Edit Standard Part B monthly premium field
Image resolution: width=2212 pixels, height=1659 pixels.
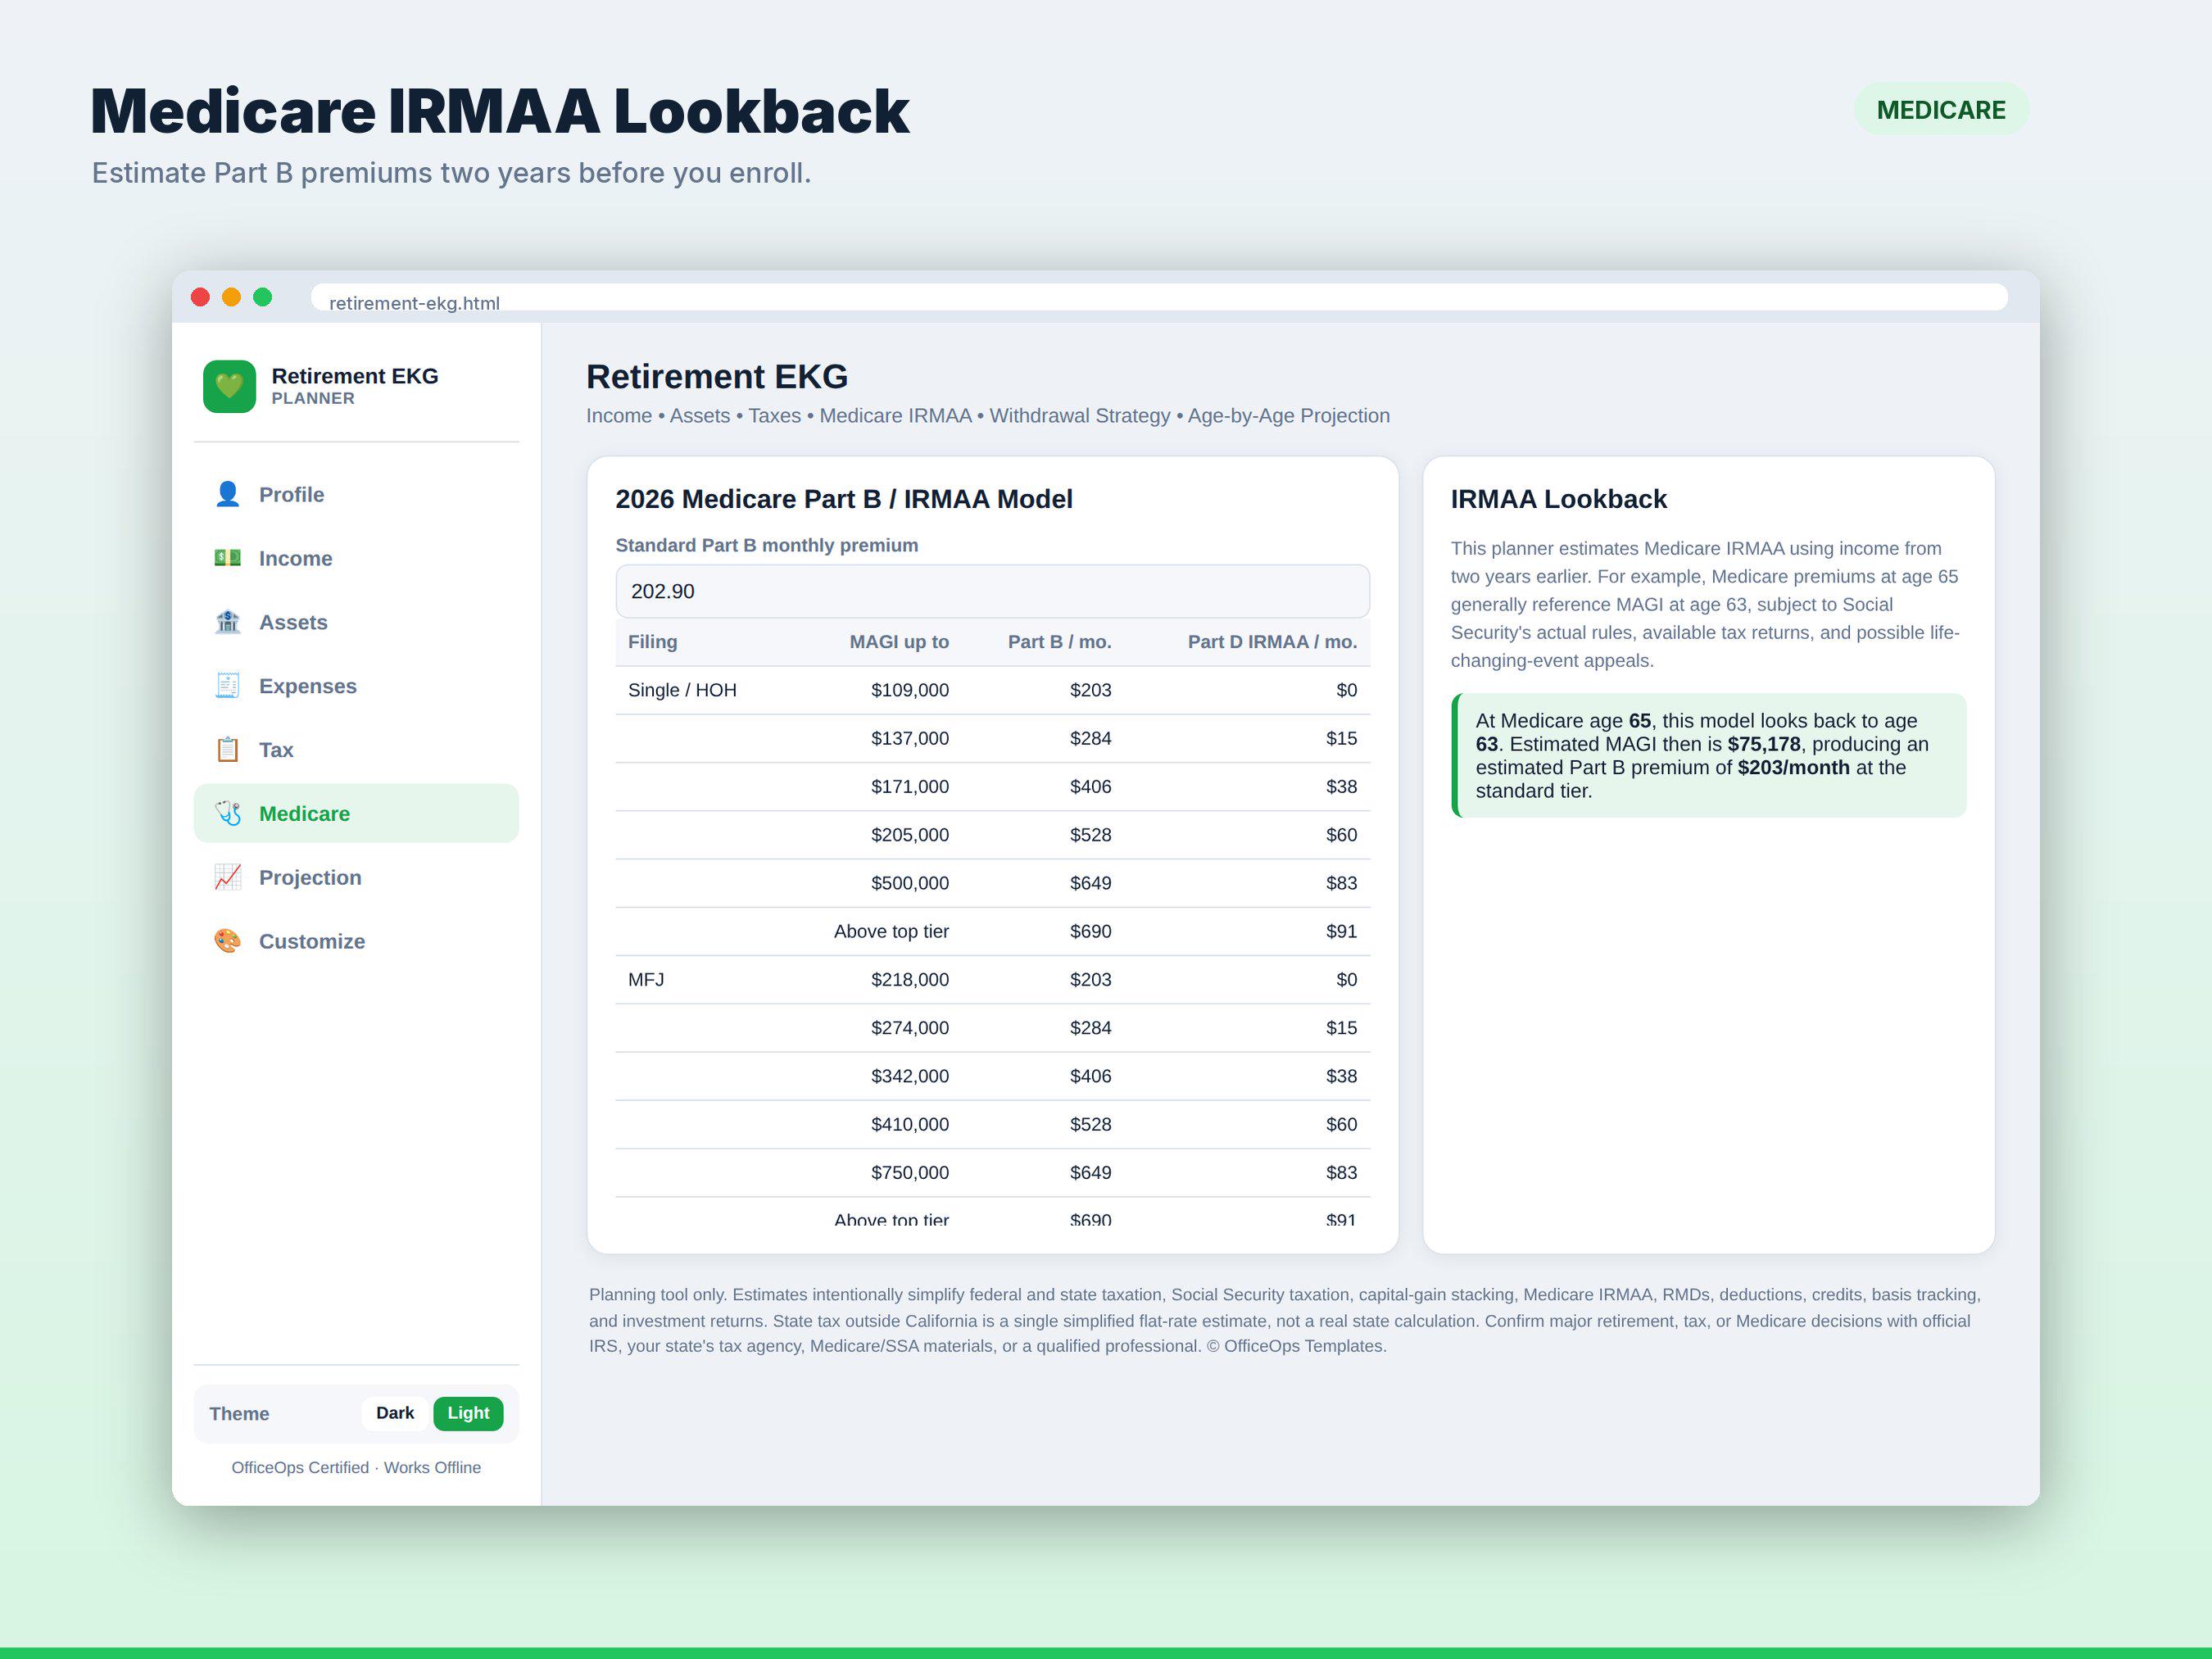[992, 591]
